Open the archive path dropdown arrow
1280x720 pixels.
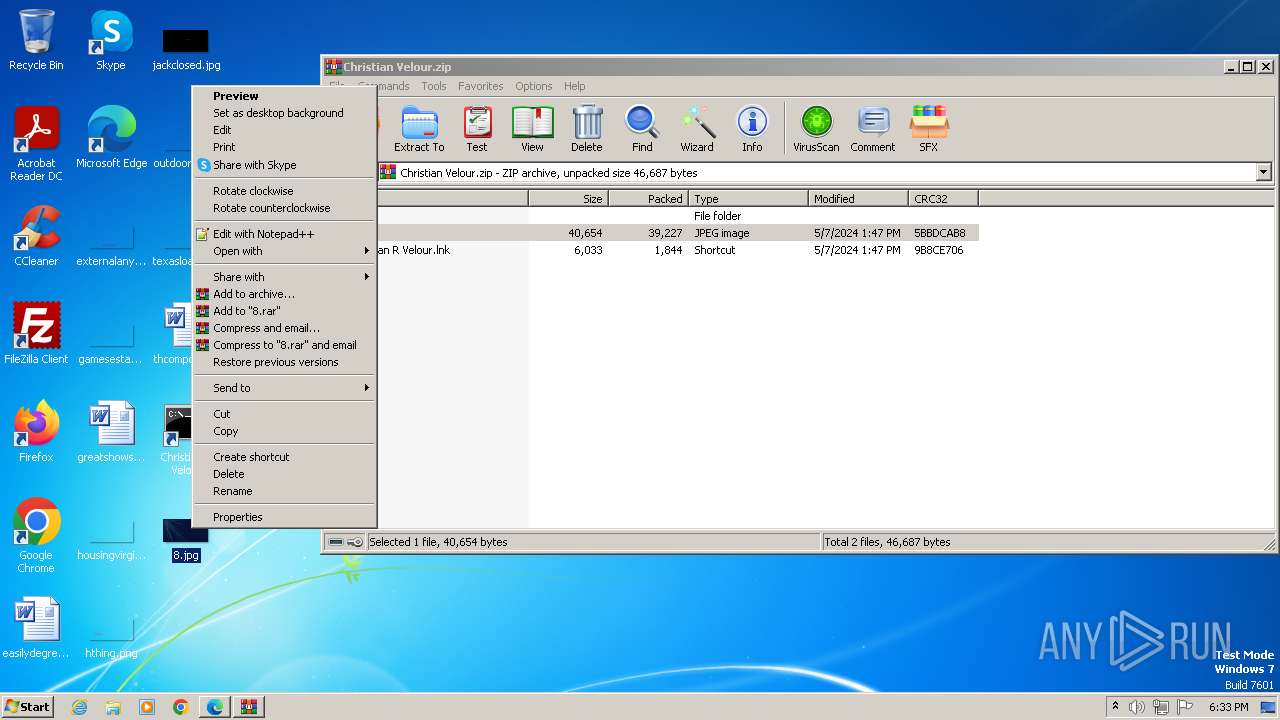[x=1263, y=173]
